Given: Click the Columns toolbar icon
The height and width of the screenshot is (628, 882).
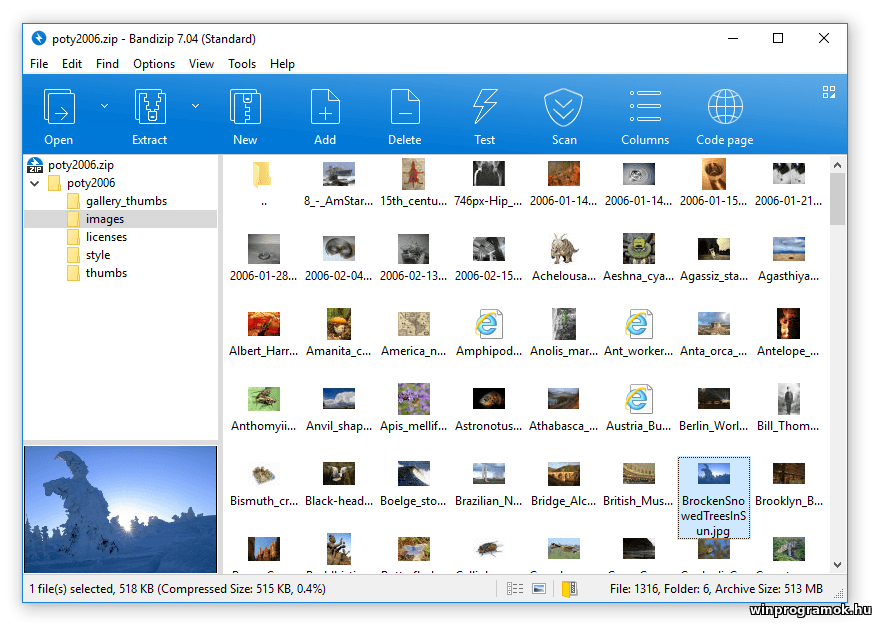Looking at the screenshot, I should coord(645,108).
